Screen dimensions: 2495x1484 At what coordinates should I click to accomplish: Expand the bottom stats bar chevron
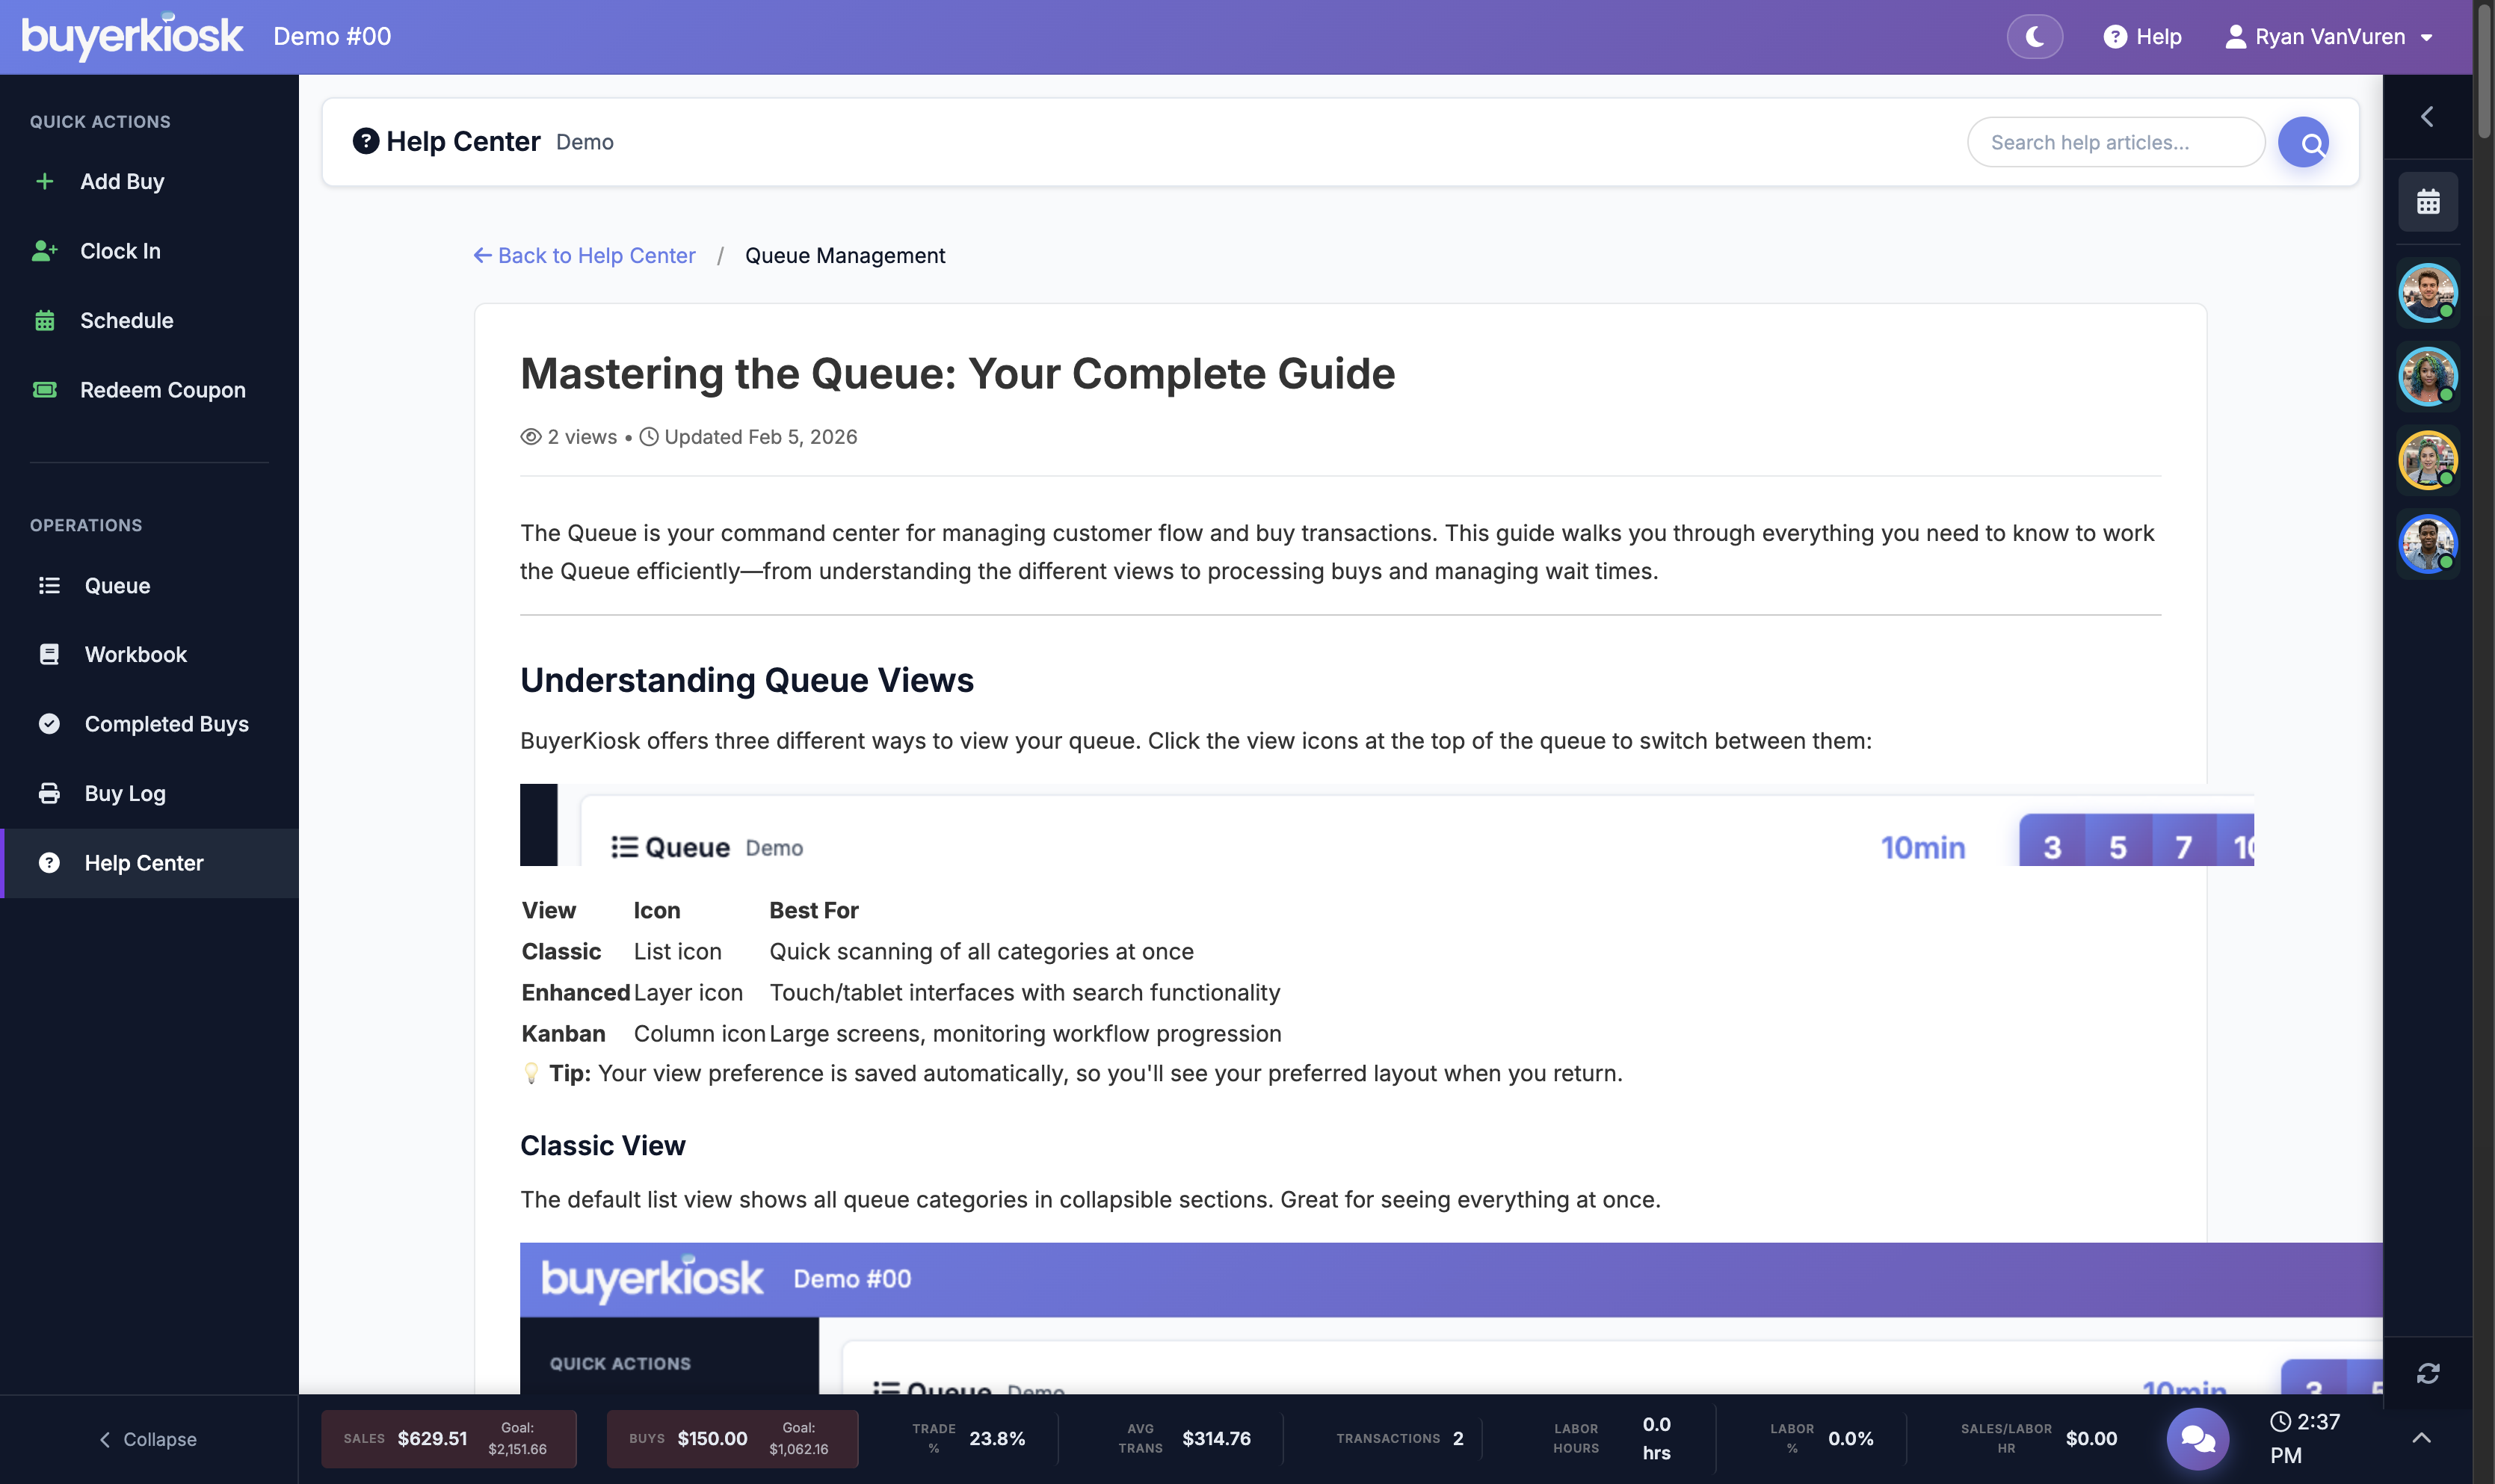click(2421, 1438)
